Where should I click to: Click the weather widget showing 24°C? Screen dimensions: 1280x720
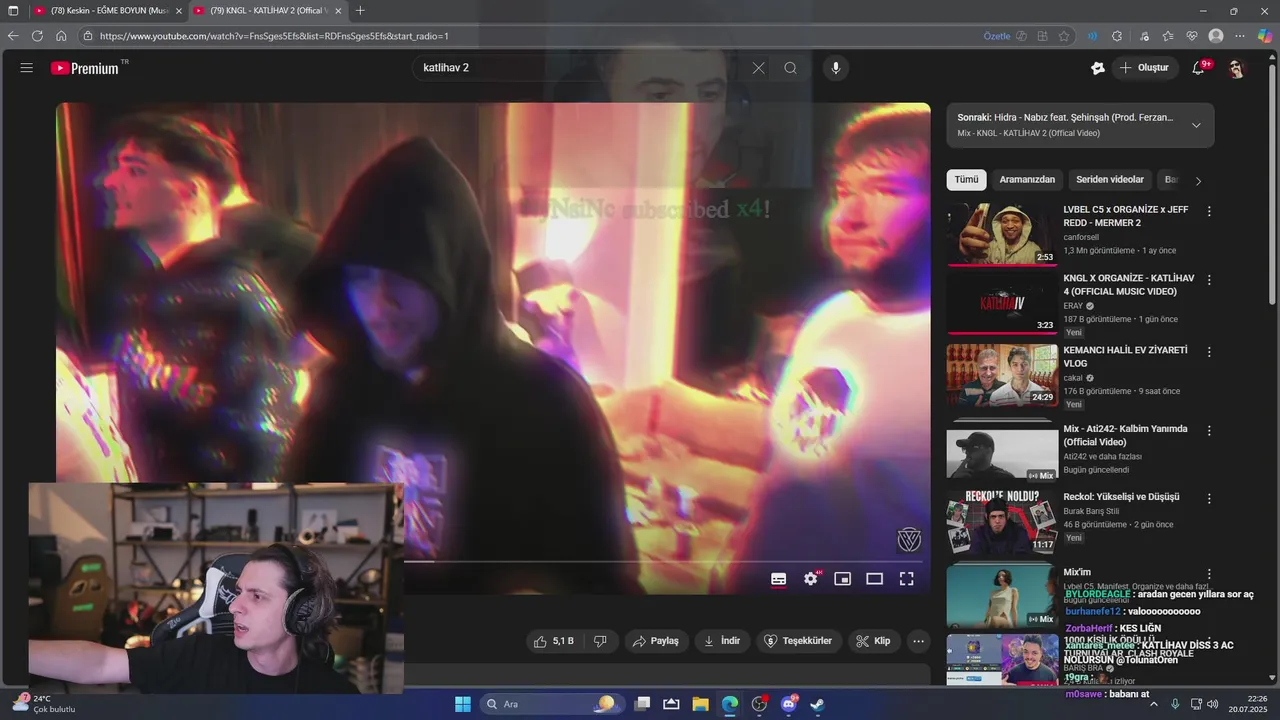[x=44, y=704]
